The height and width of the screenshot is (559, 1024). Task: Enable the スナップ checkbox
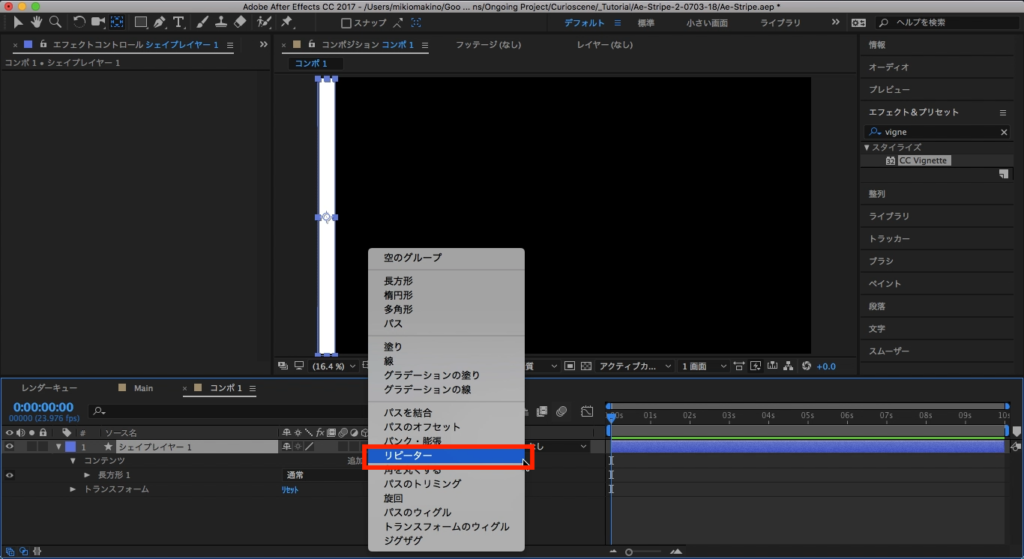(346, 22)
